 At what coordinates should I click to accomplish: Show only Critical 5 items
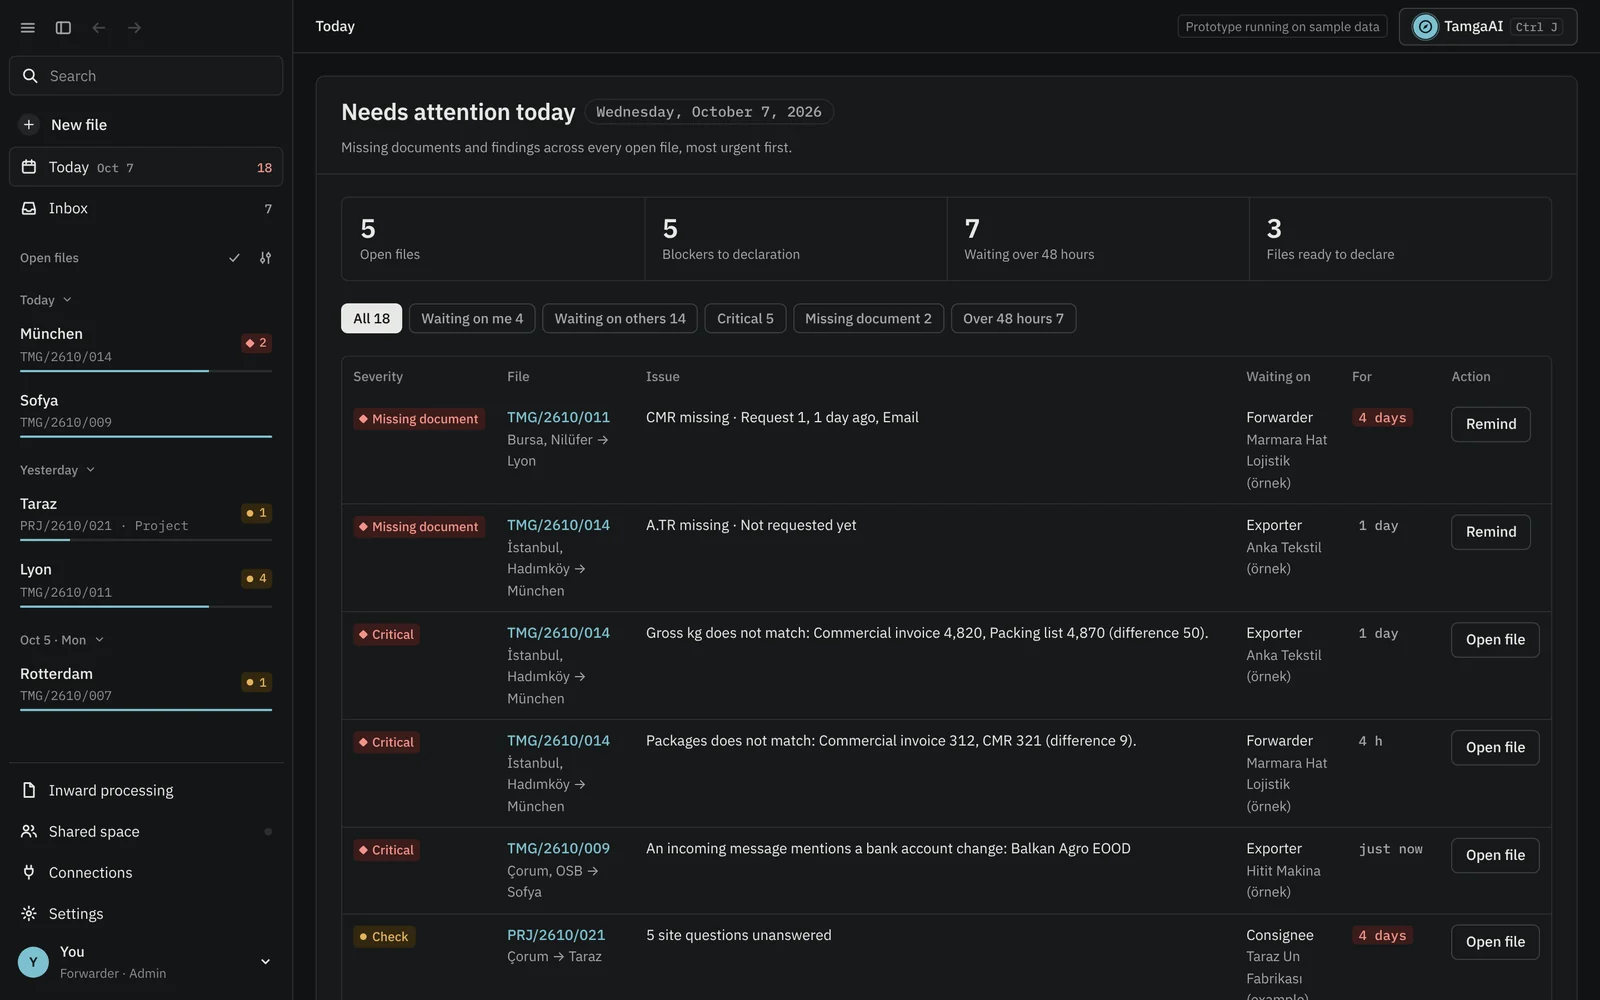pyautogui.click(x=745, y=318)
